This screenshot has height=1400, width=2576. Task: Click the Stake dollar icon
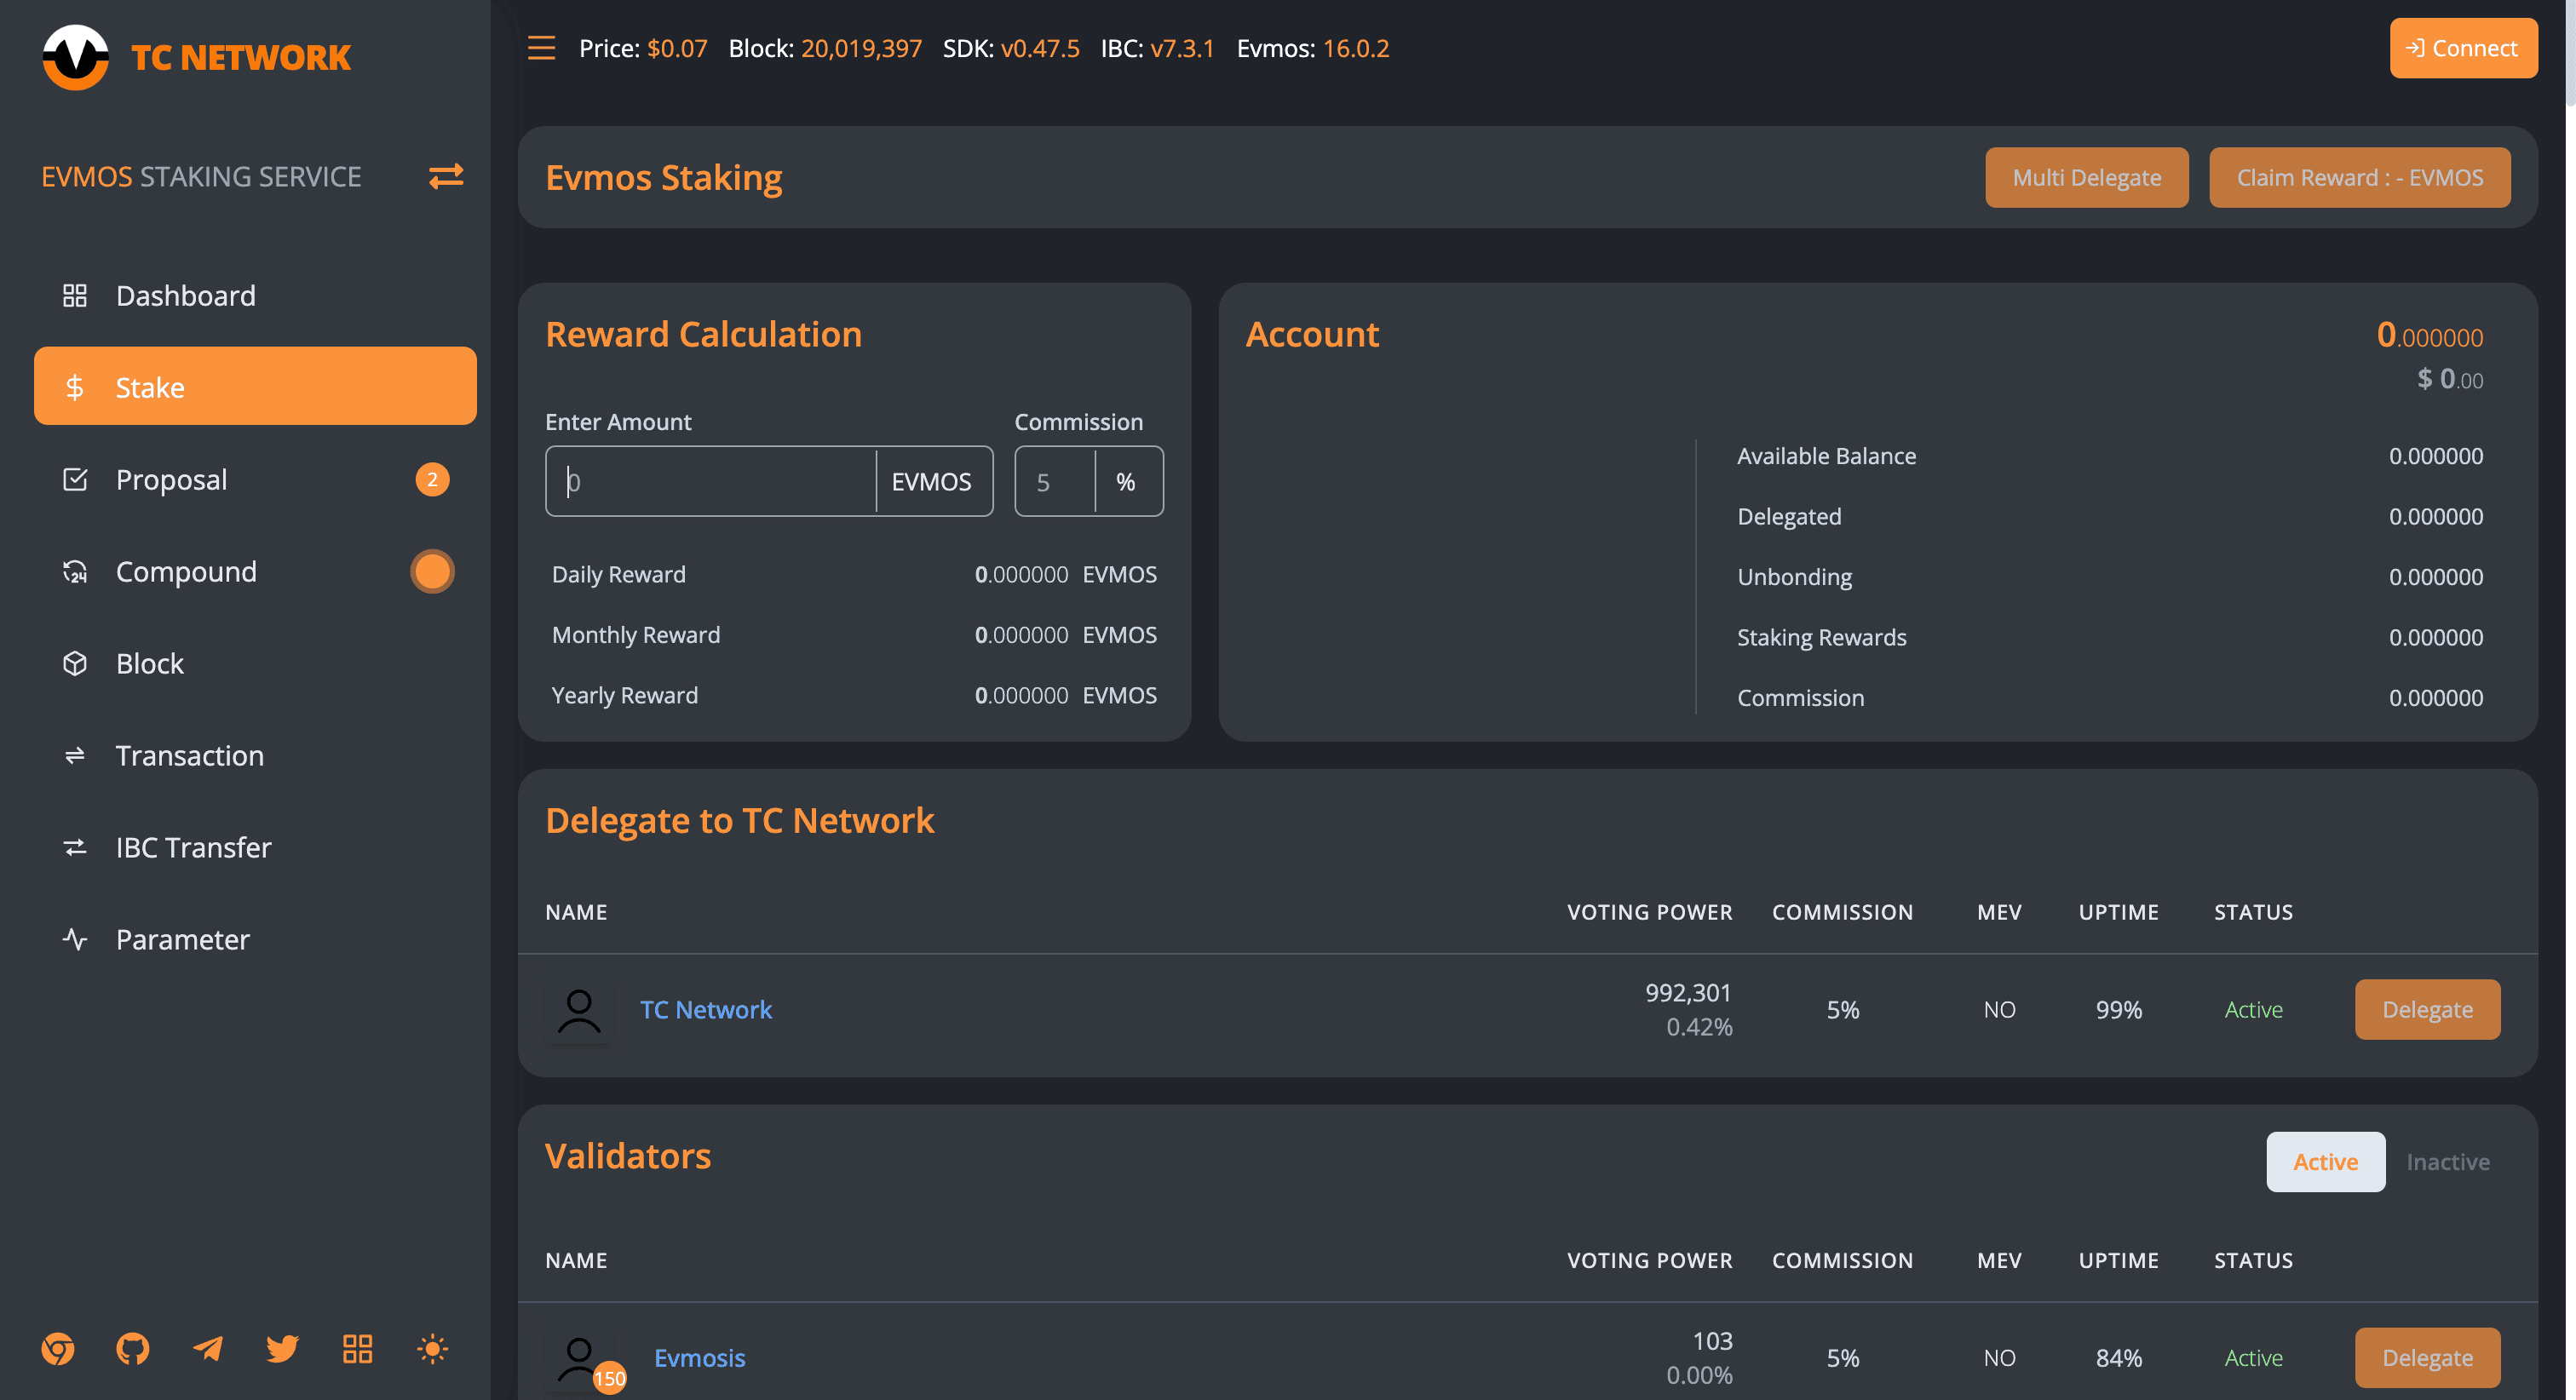(75, 387)
